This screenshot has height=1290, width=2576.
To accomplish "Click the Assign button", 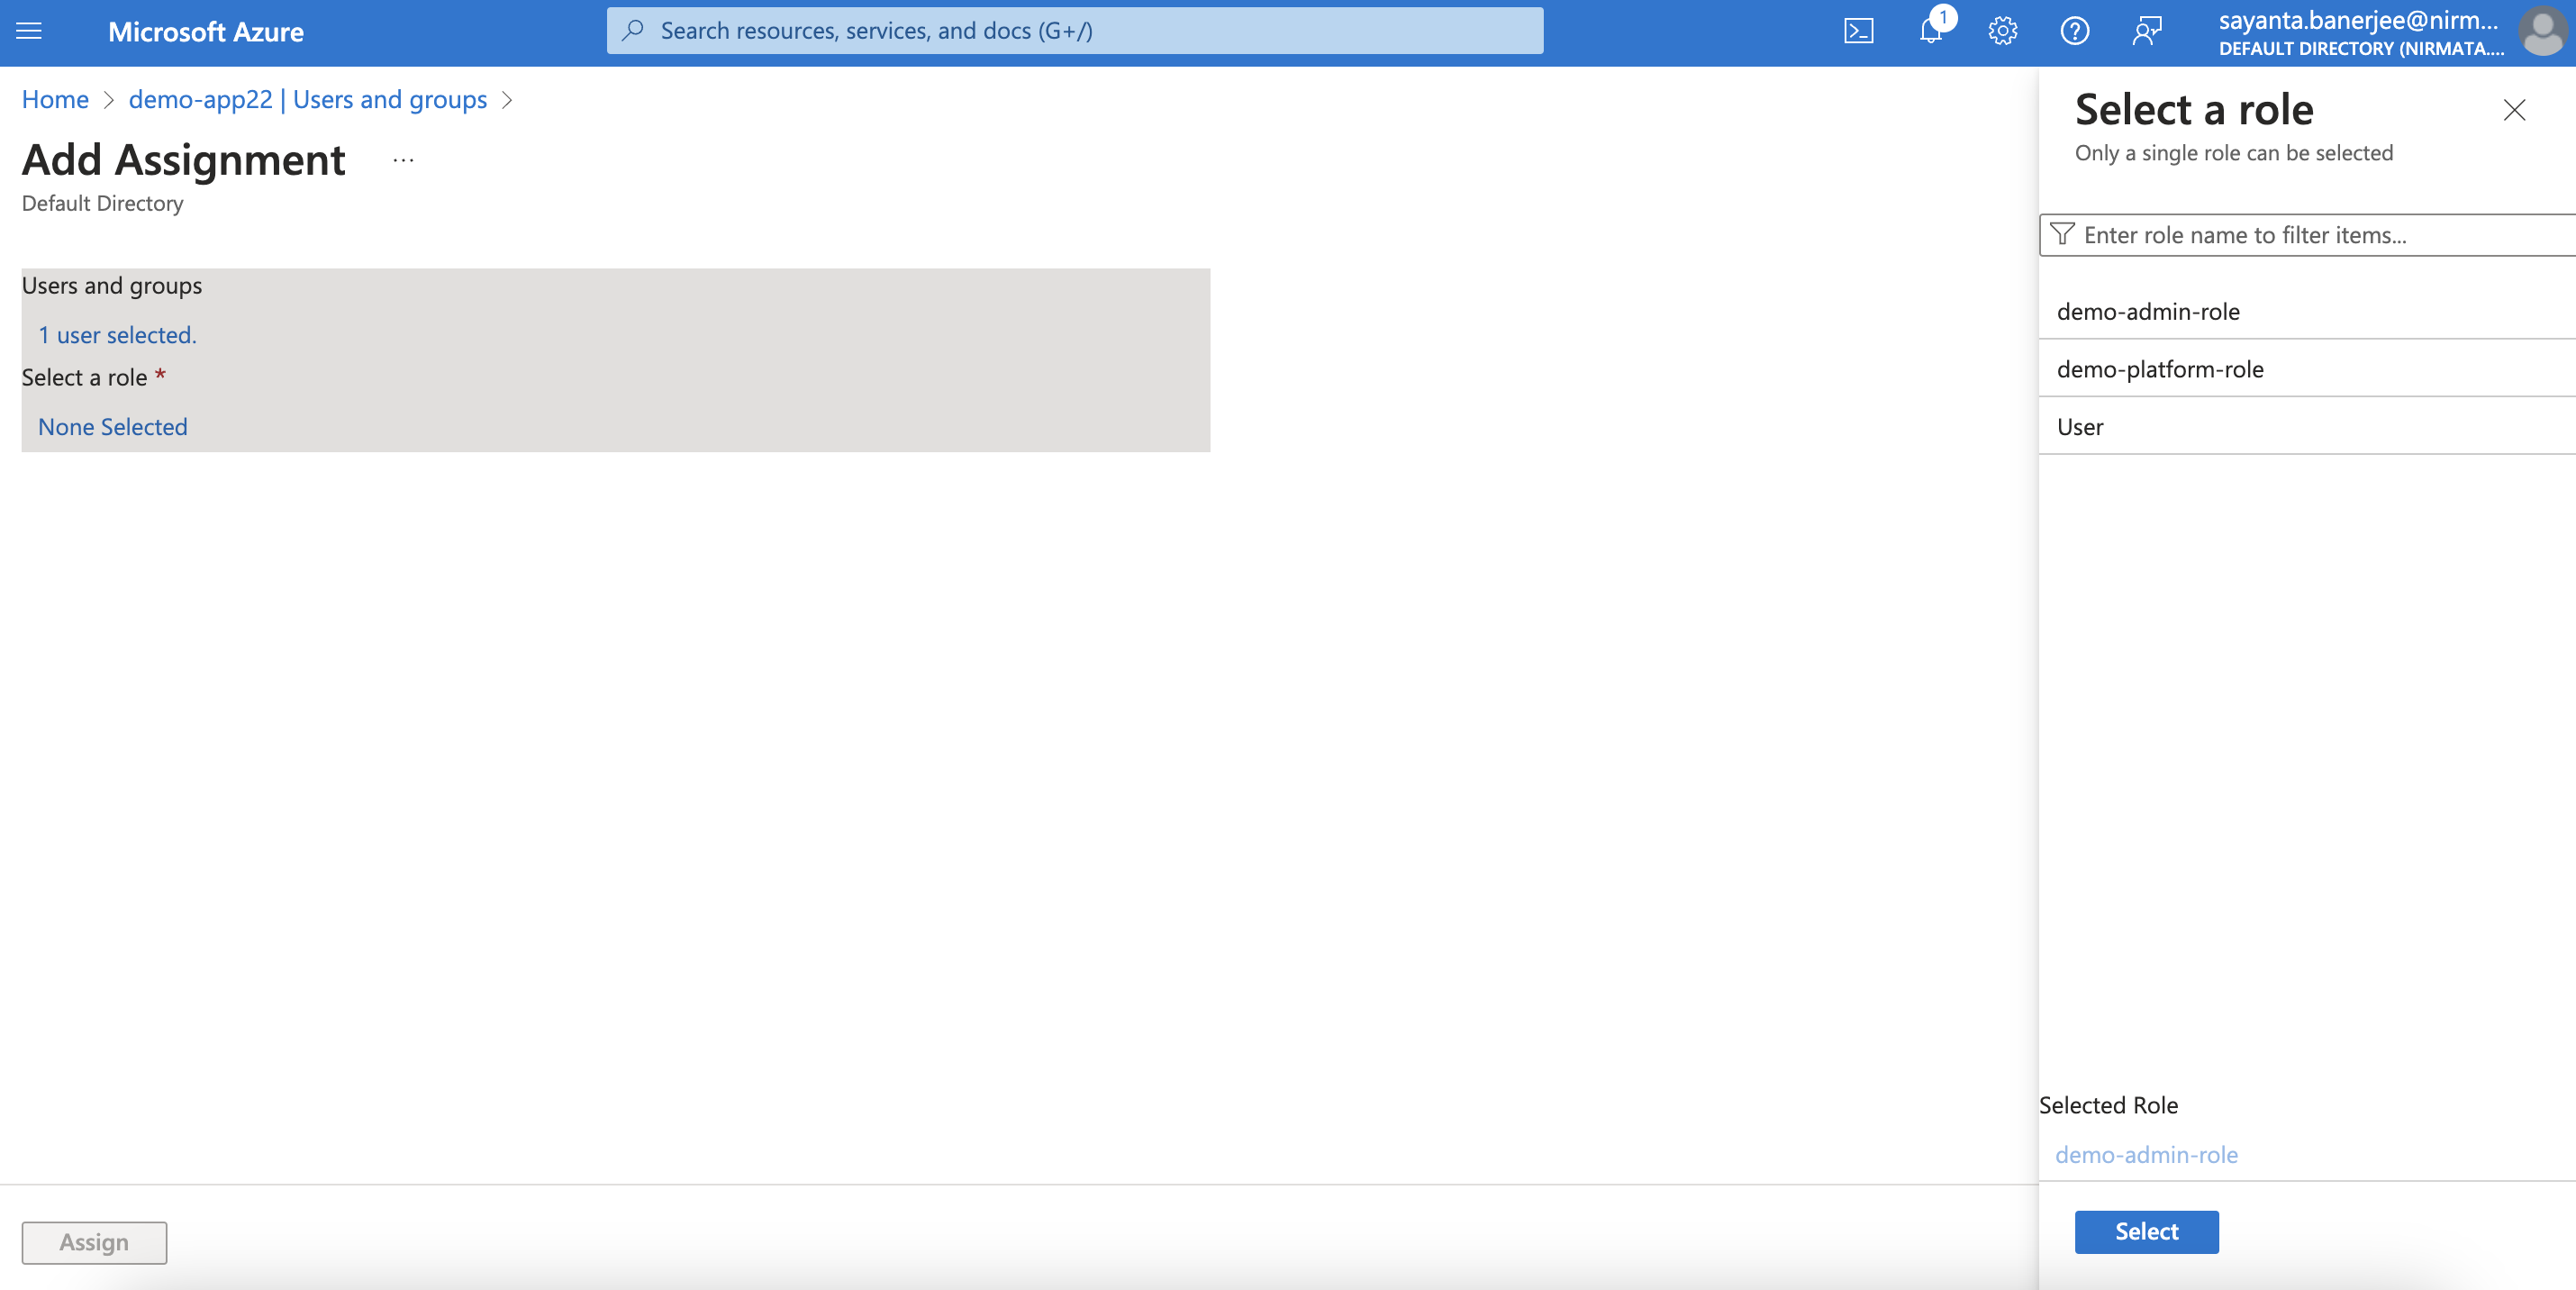I will 94,1242.
